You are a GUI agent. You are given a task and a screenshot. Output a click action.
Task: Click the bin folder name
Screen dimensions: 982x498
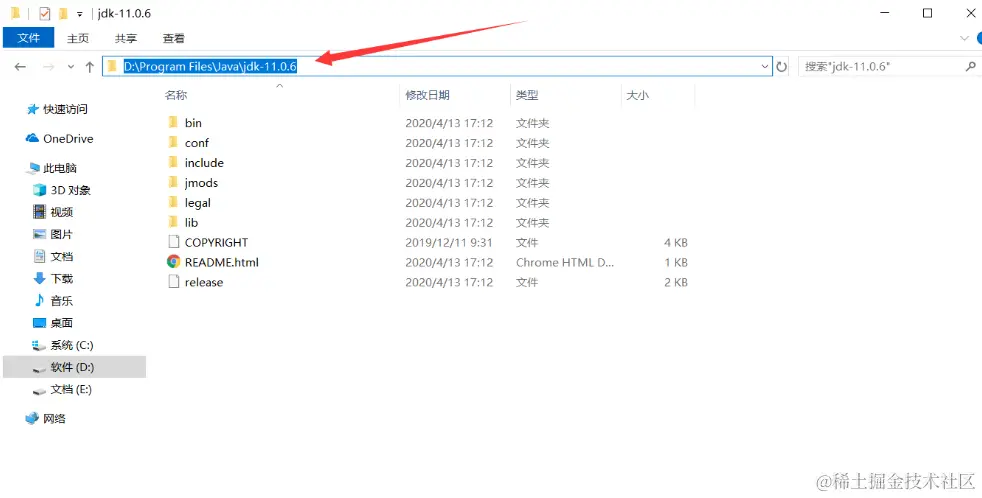coord(193,123)
